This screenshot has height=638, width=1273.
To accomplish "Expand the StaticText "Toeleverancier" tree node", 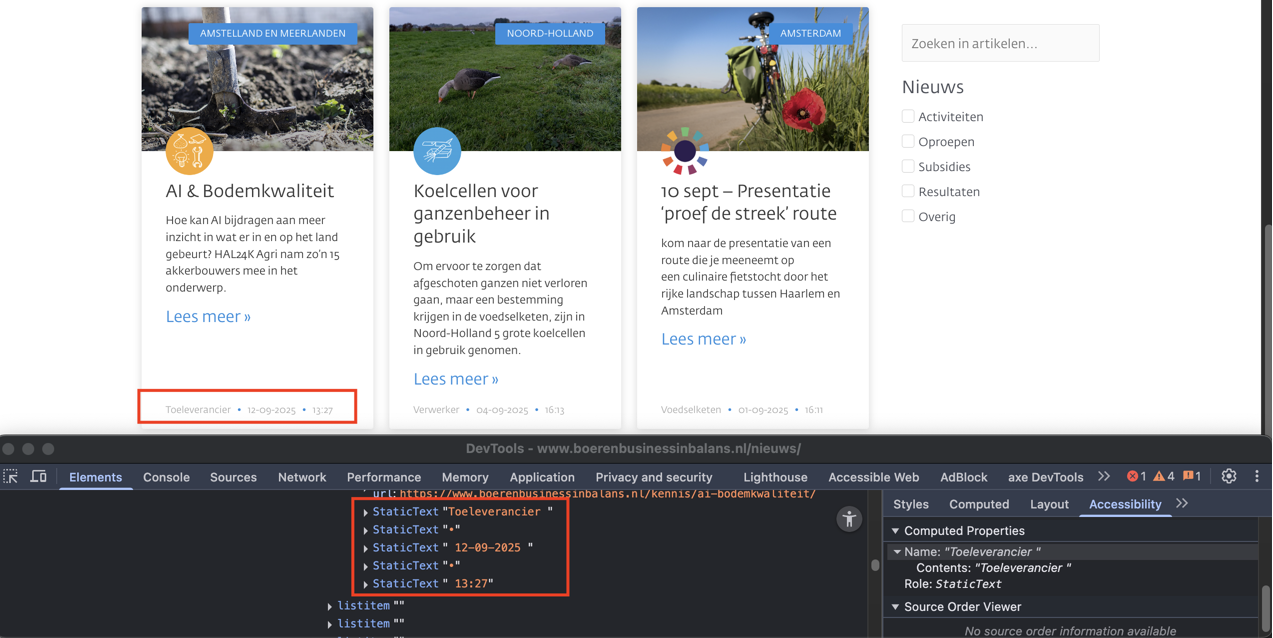I will tap(366, 512).
